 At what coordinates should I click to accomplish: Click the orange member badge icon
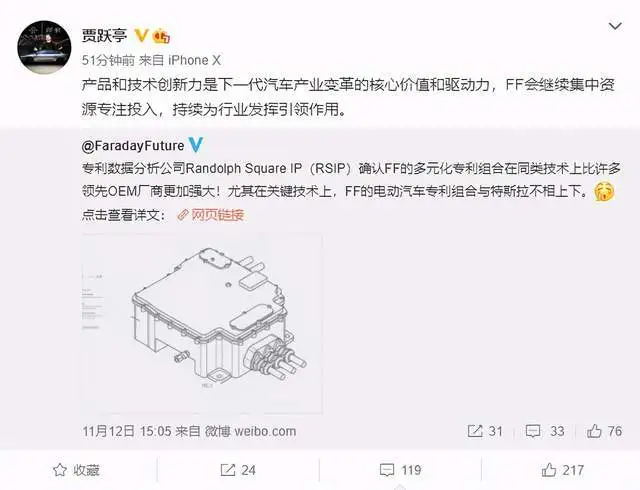(162, 37)
